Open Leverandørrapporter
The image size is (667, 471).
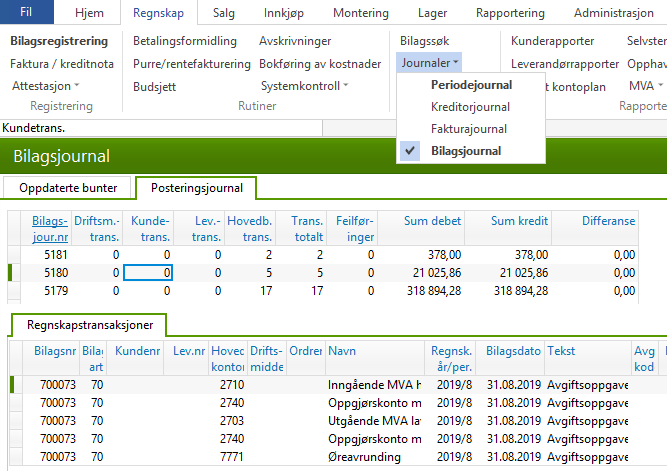tap(564, 64)
